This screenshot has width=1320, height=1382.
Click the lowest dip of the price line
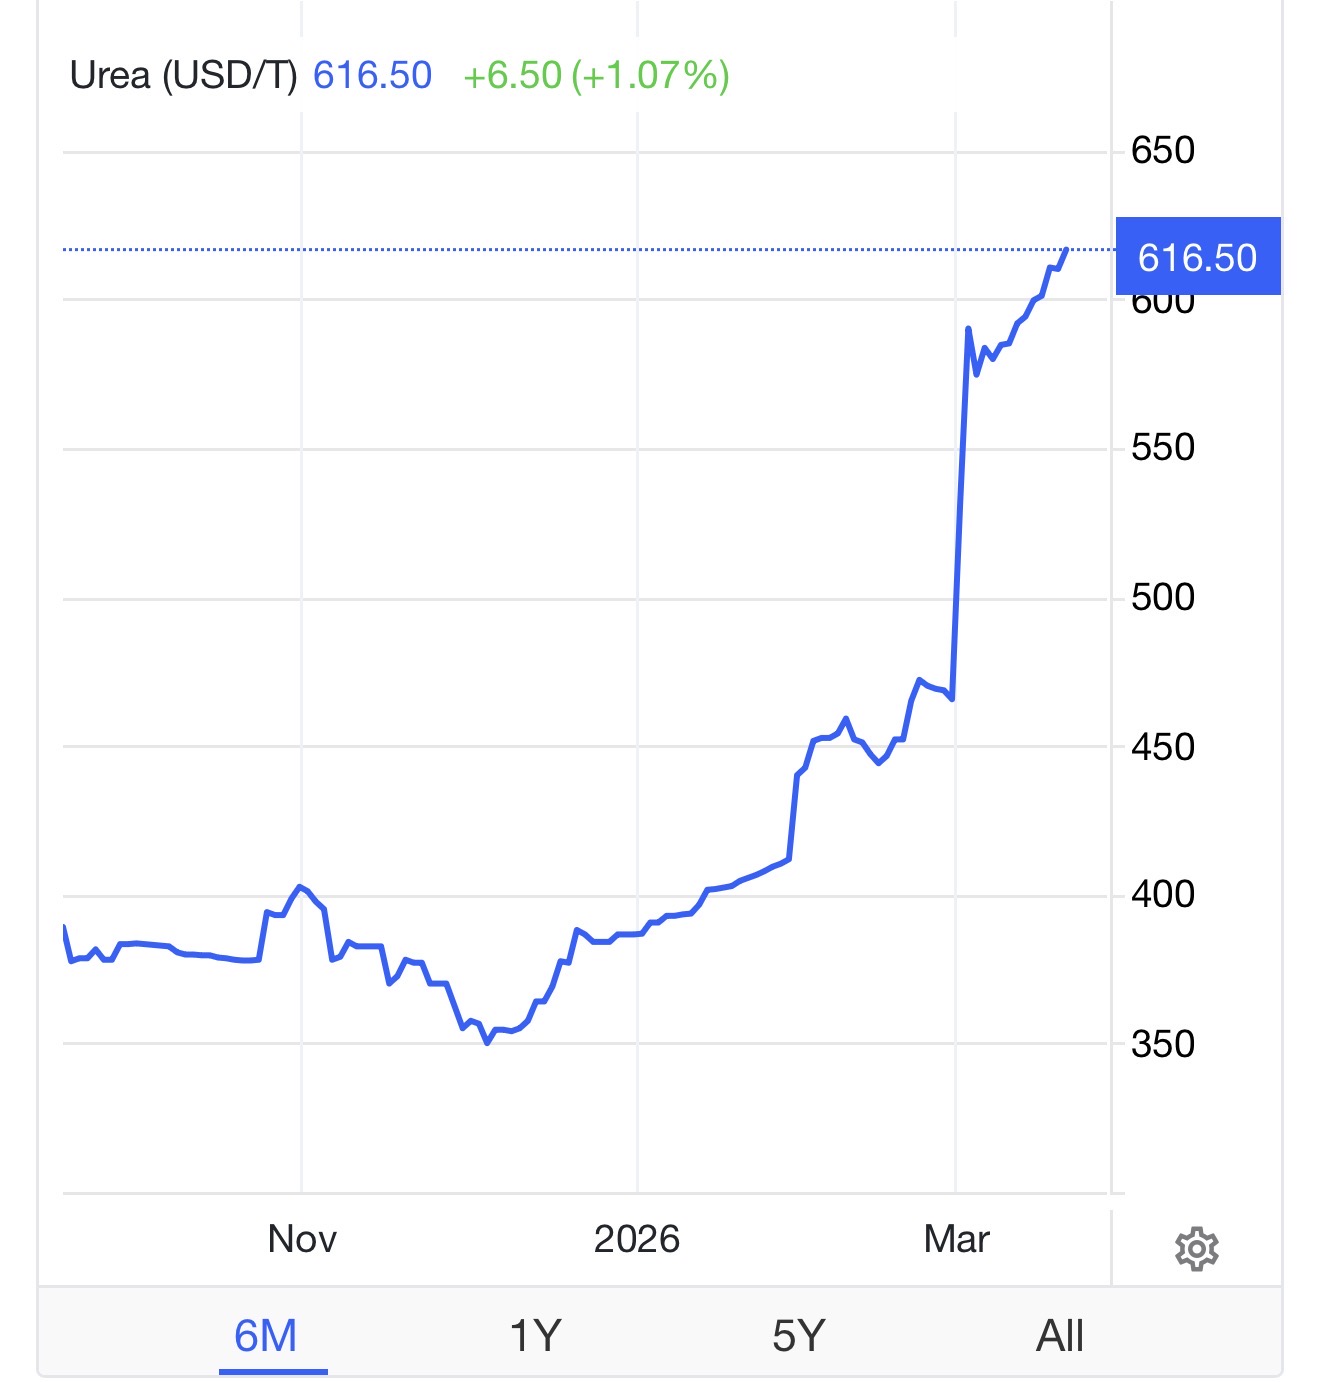[487, 1042]
